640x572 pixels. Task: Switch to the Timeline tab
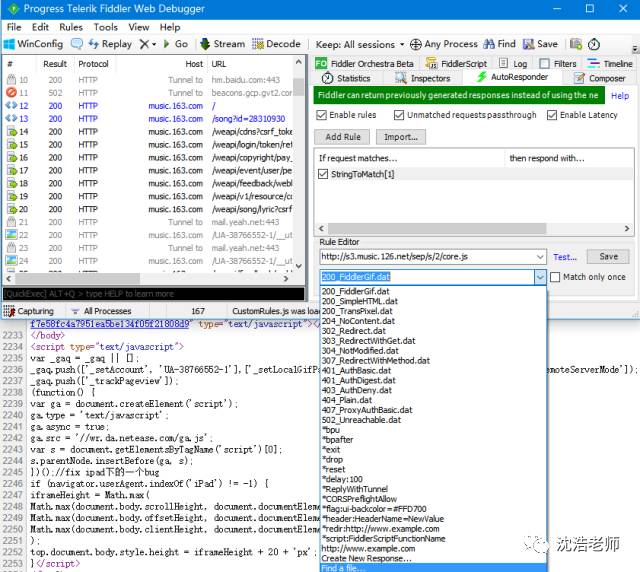point(610,64)
